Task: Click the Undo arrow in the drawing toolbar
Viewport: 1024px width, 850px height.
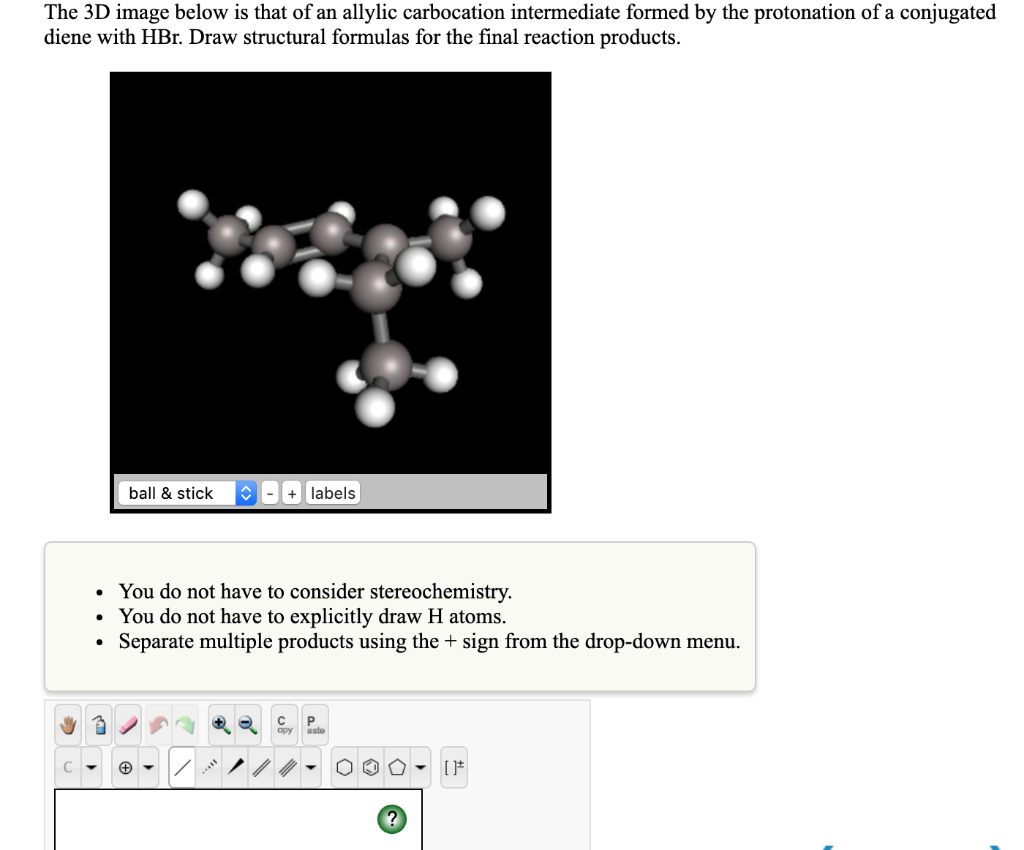Action: pos(158,723)
